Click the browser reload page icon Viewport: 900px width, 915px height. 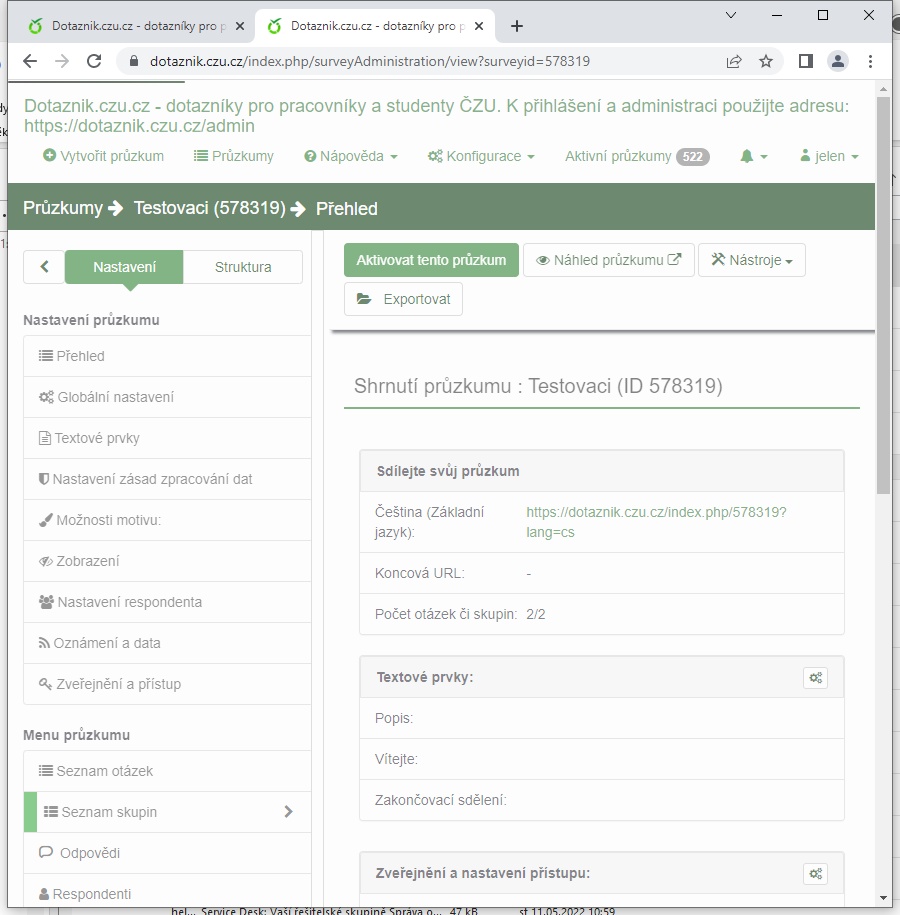(94, 61)
